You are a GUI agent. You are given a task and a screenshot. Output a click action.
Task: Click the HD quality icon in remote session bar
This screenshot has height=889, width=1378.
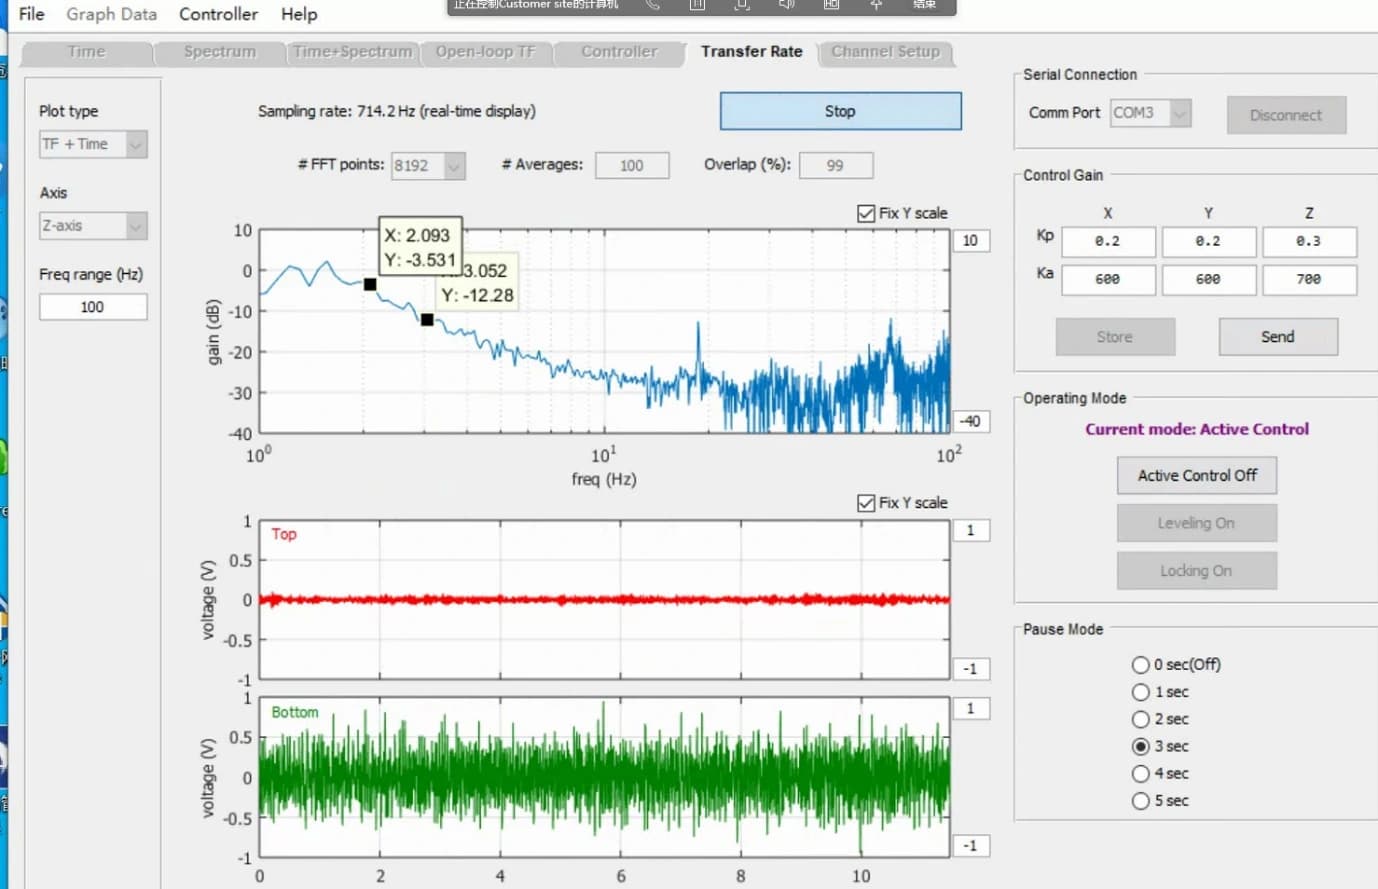click(x=831, y=5)
